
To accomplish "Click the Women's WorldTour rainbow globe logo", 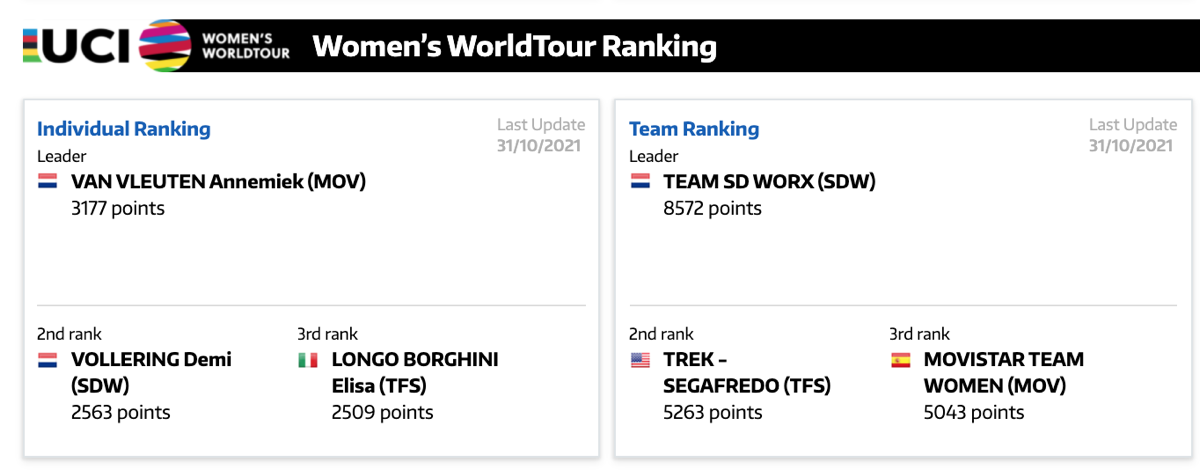I will coord(165,46).
